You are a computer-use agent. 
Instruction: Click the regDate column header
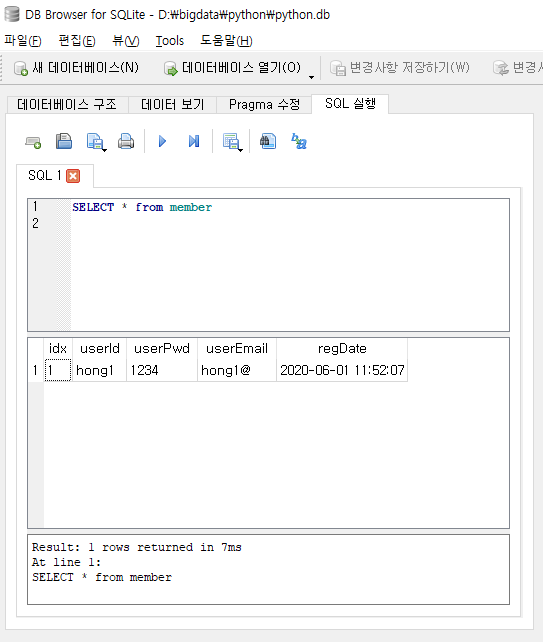pos(342,348)
